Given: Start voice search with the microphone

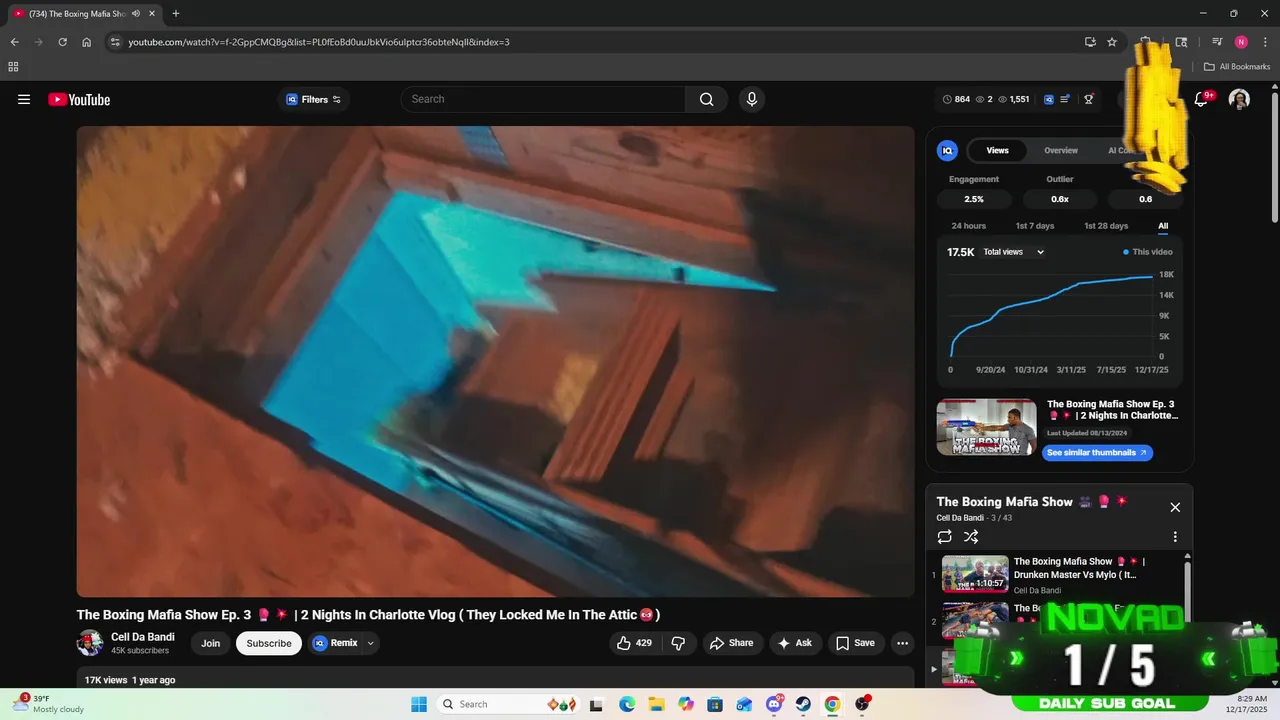Looking at the screenshot, I should tap(752, 99).
